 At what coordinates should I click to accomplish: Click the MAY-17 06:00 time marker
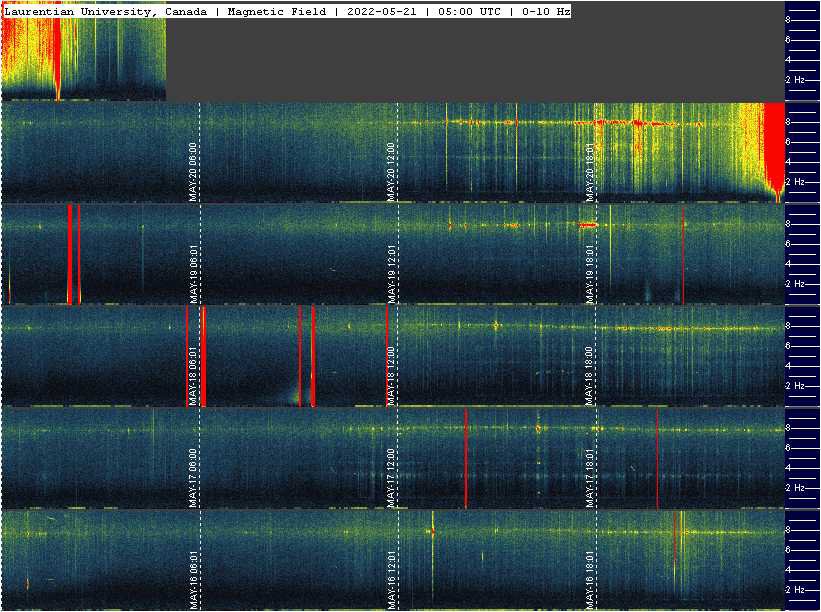click(193, 478)
